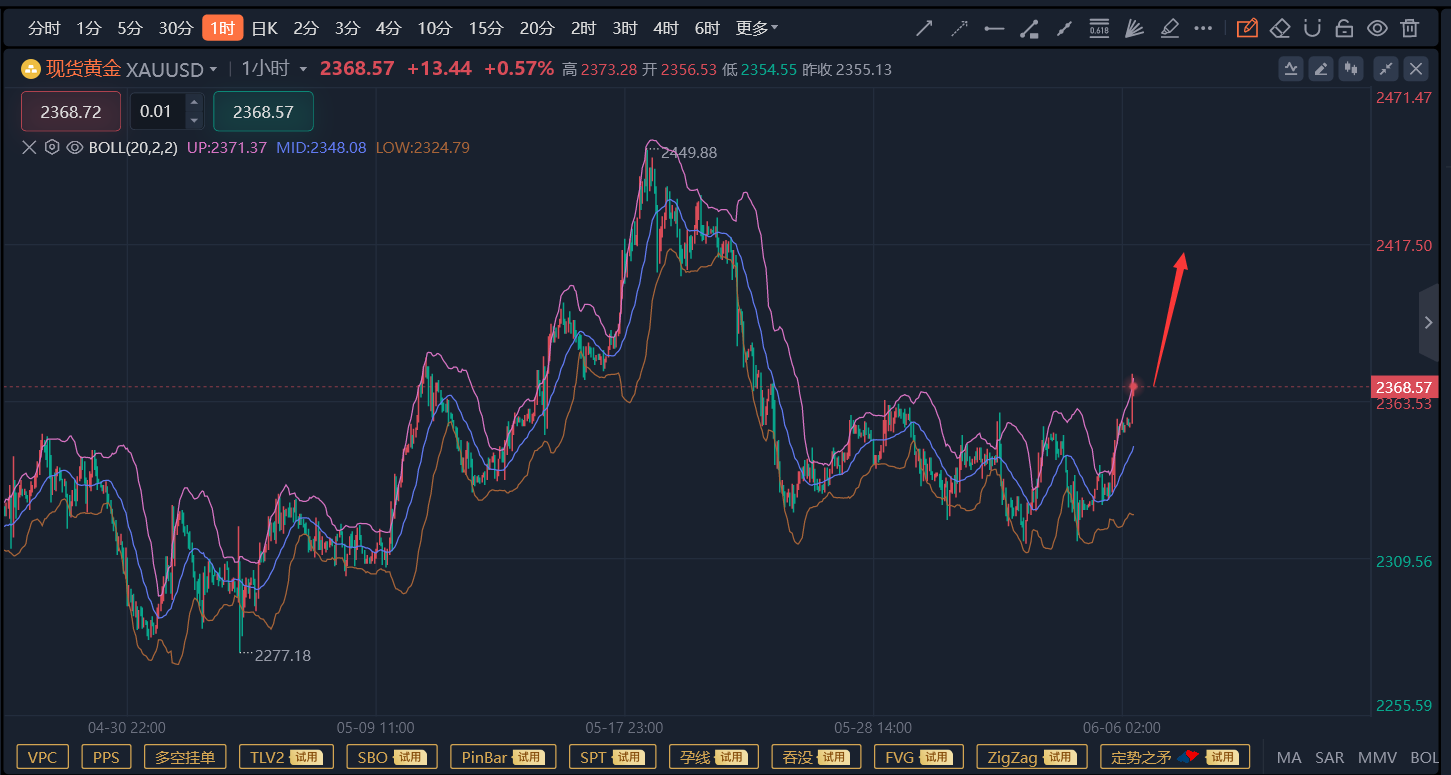Click the 0.01 lot size input field

coord(157,111)
